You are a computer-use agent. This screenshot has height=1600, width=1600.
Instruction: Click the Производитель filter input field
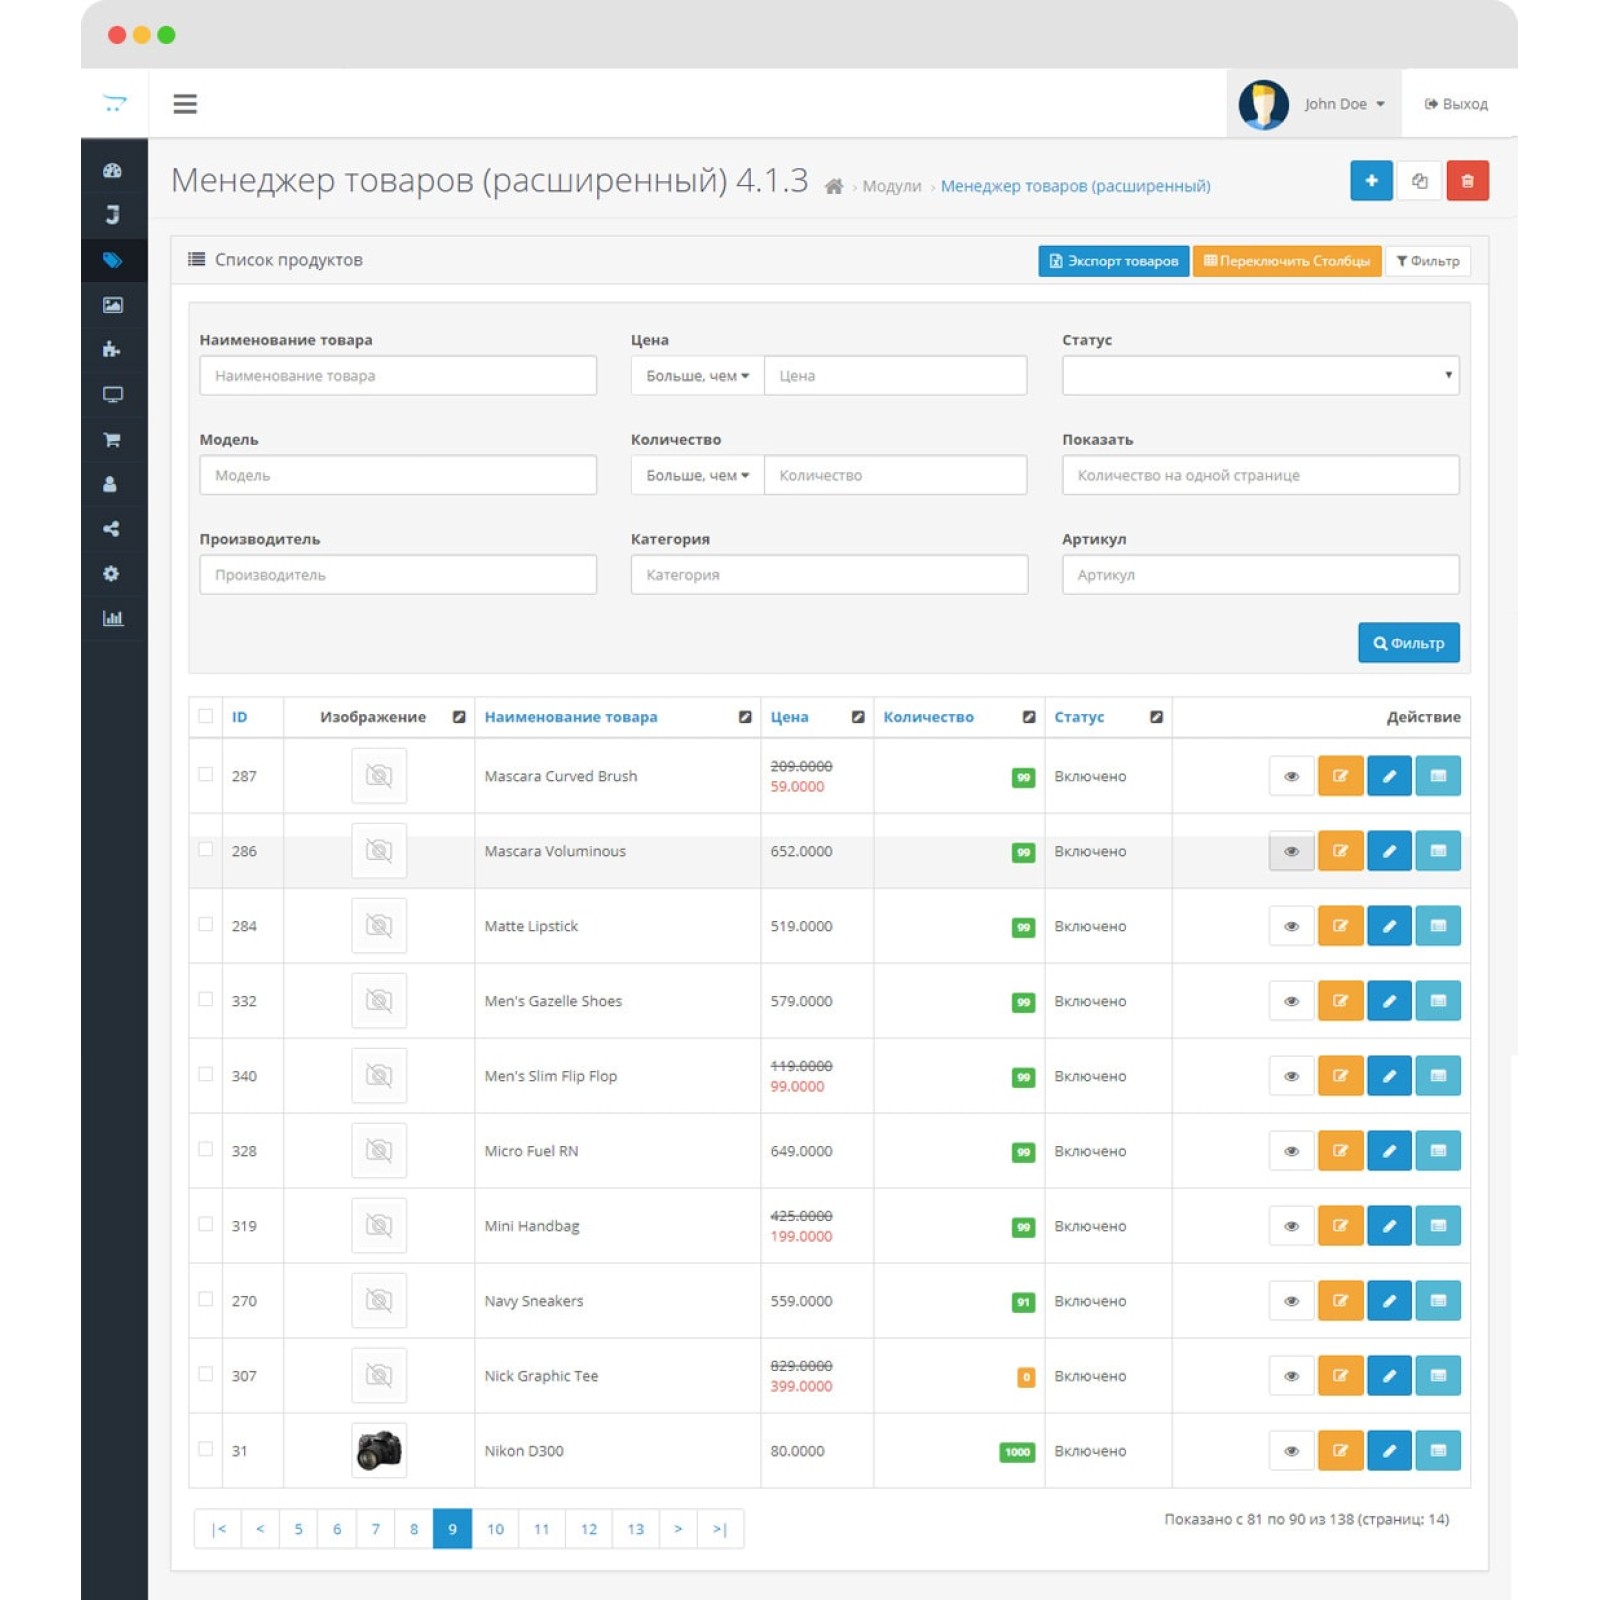(398, 575)
